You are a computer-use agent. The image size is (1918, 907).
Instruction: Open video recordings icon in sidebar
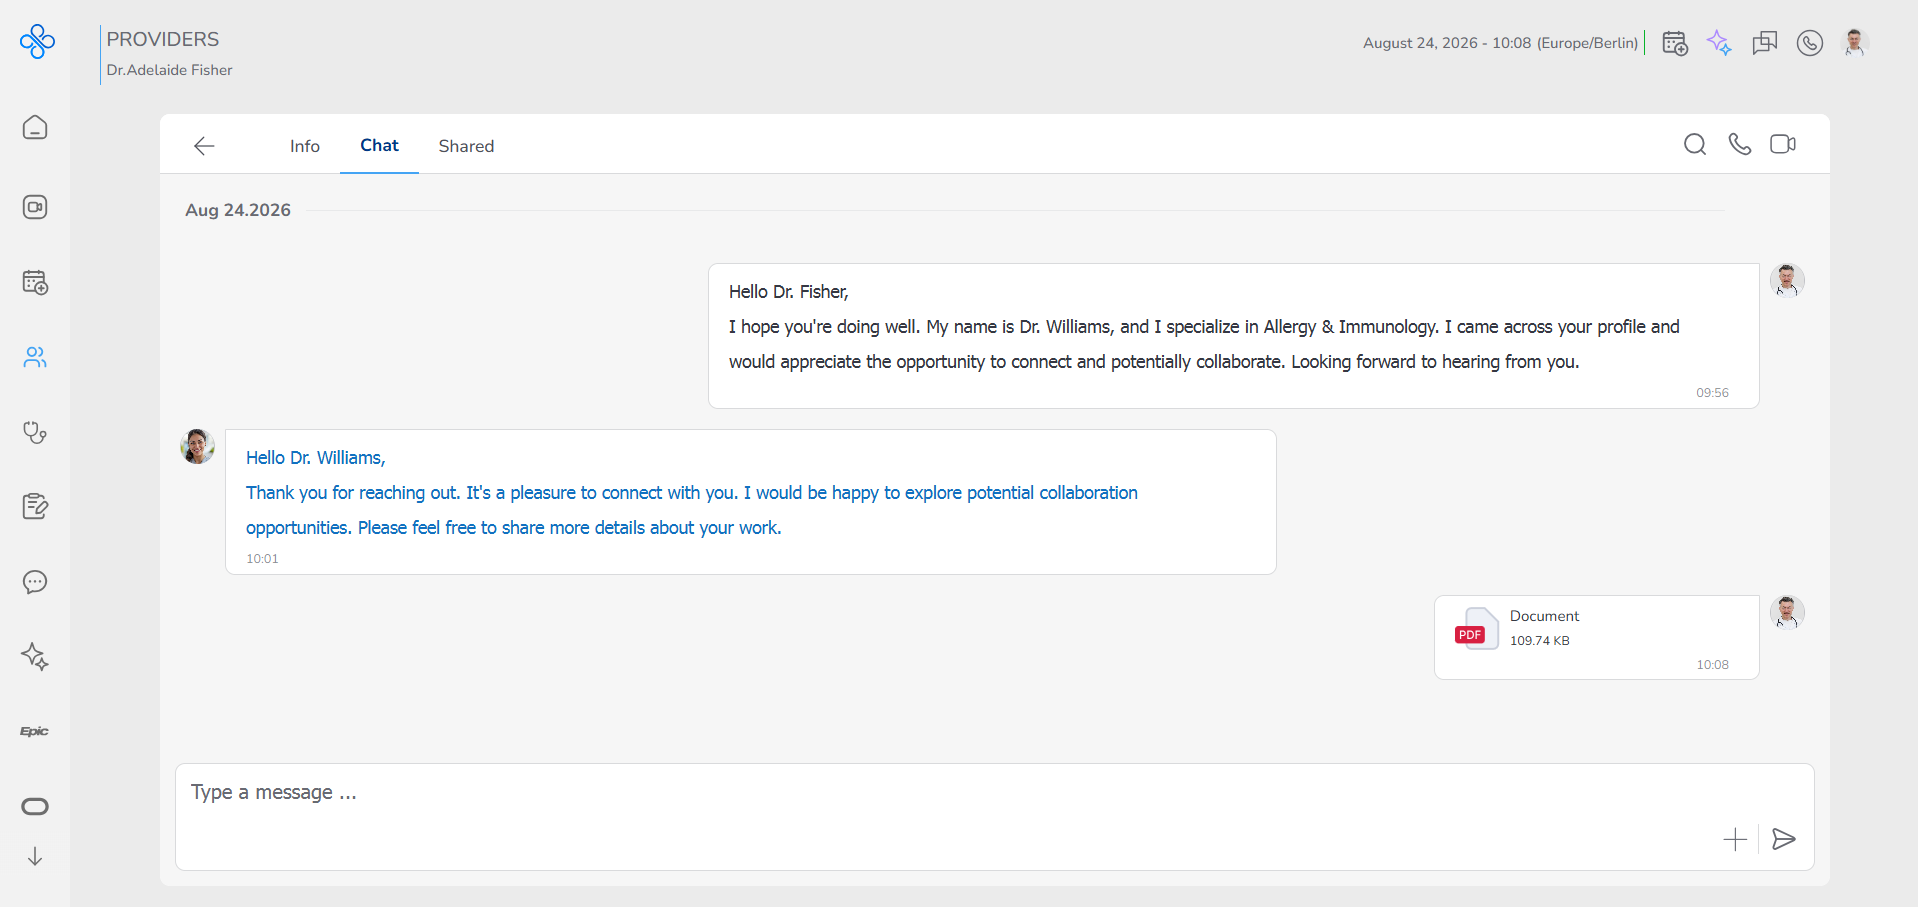[35, 207]
